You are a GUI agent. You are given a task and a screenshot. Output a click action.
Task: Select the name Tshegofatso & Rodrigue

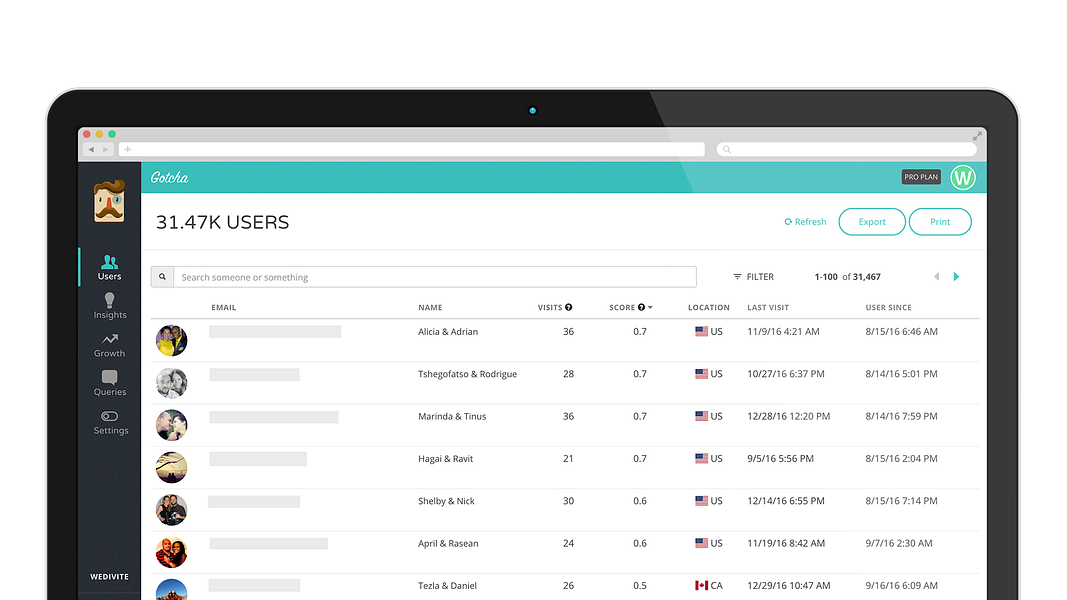pyautogui.click(x=467, y=373)
